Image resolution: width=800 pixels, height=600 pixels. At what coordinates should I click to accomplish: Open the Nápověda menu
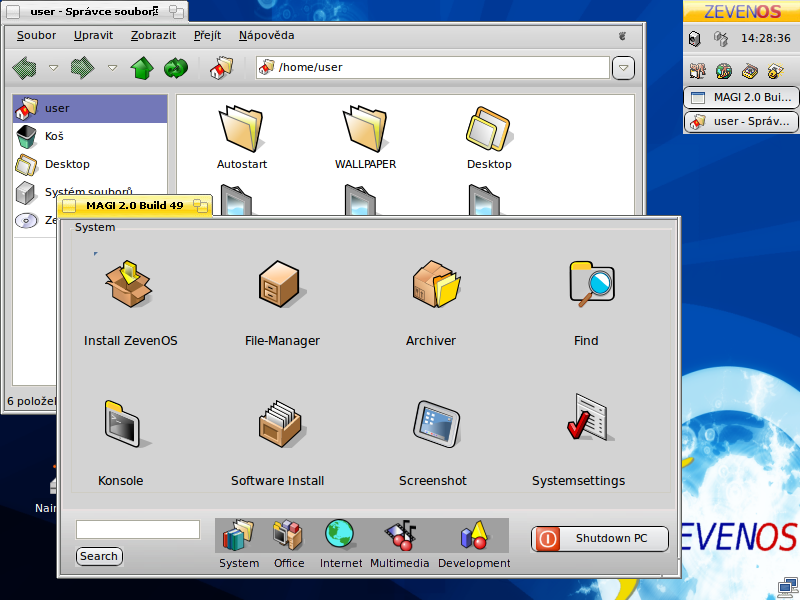pos(266,35)
